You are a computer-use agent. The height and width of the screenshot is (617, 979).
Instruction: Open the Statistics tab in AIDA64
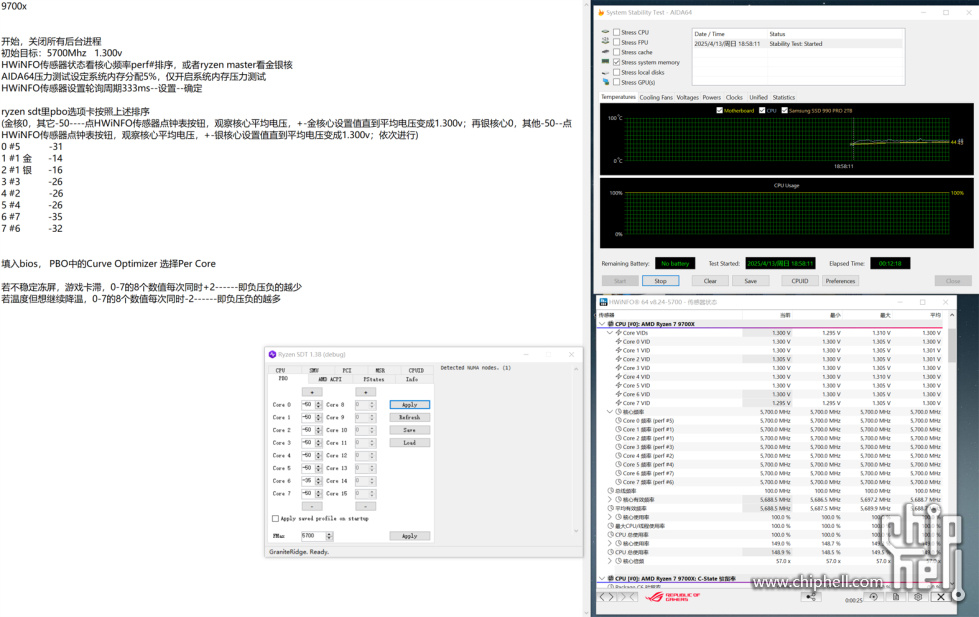pyautogui.click(x=784, y=97)
